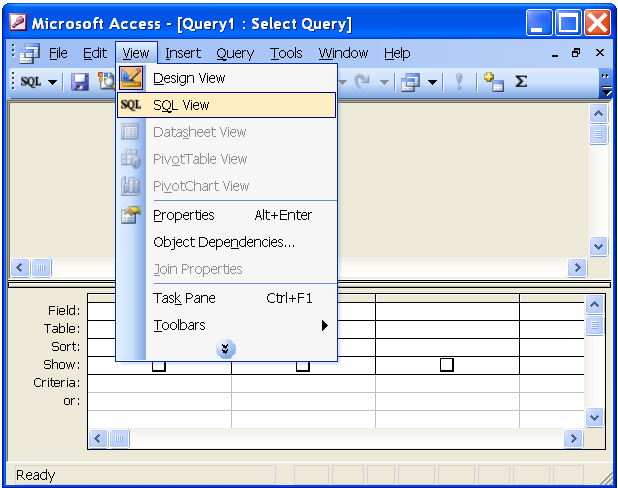Screen dimensions: 618x488
Task: Open the Query Type dropdown arrow
Action: (x=432, y=82)
